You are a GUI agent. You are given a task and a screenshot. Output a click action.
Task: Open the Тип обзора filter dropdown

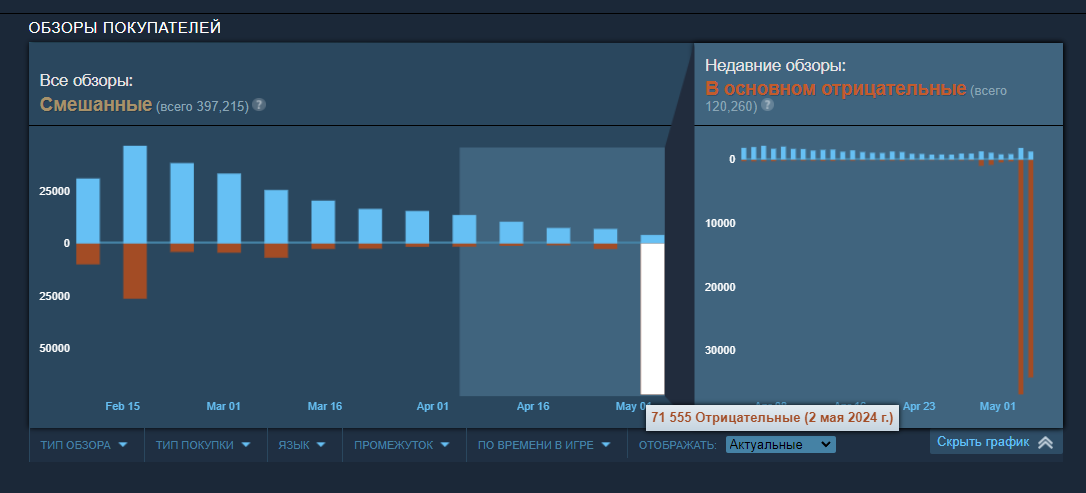point(85,445)
